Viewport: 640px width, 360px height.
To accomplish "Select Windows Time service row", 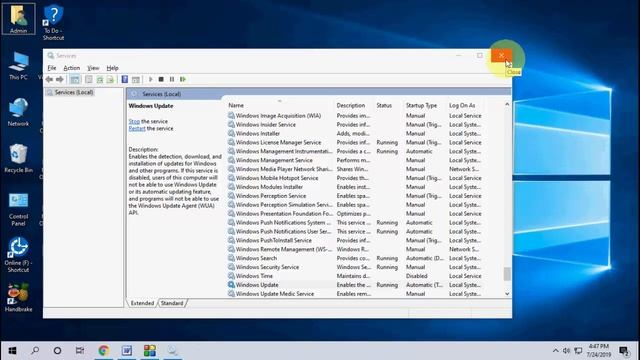I will pos(355,276).
